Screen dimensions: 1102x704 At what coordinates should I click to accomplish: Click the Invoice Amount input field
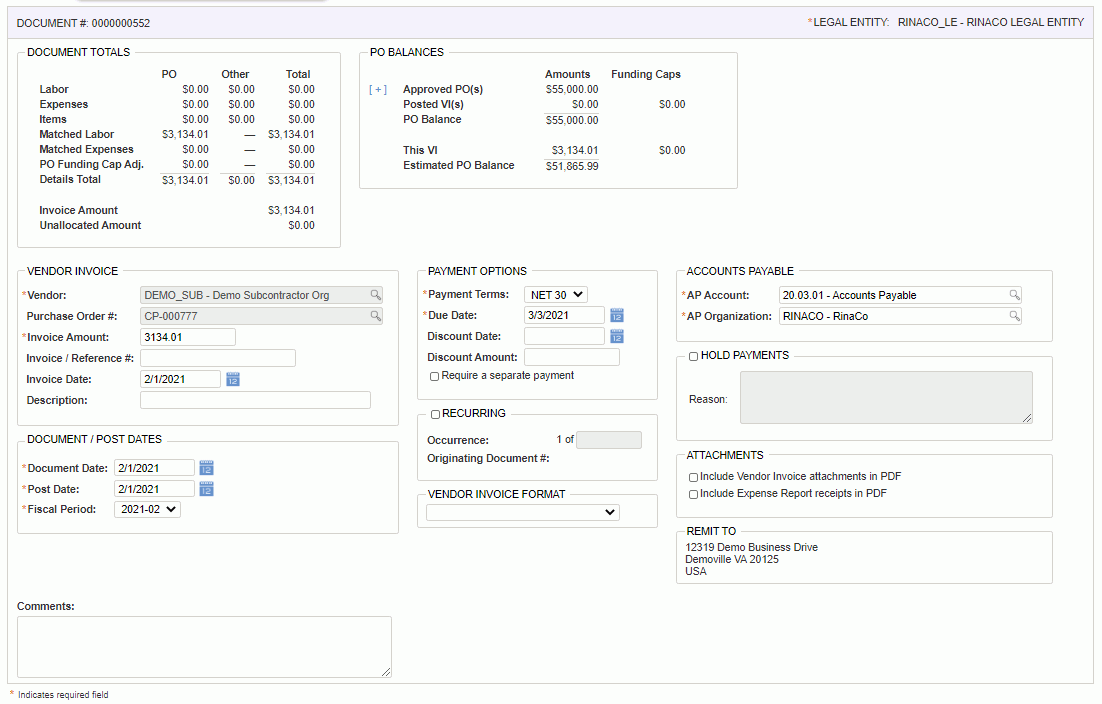click(188, 337)
